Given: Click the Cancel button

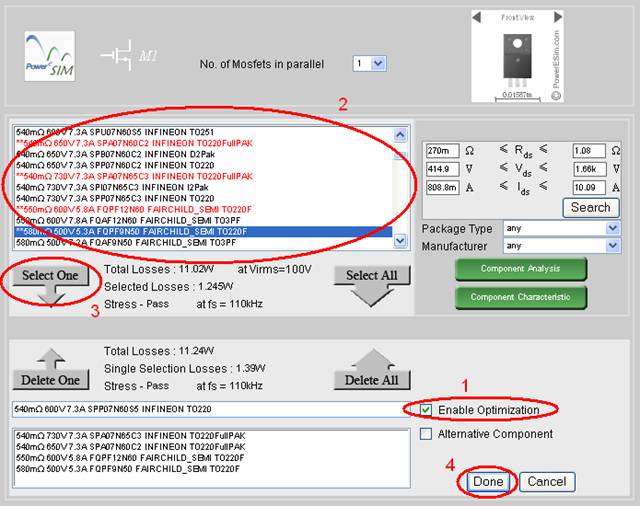Looking at the screenshot, I should coord(547,482).
